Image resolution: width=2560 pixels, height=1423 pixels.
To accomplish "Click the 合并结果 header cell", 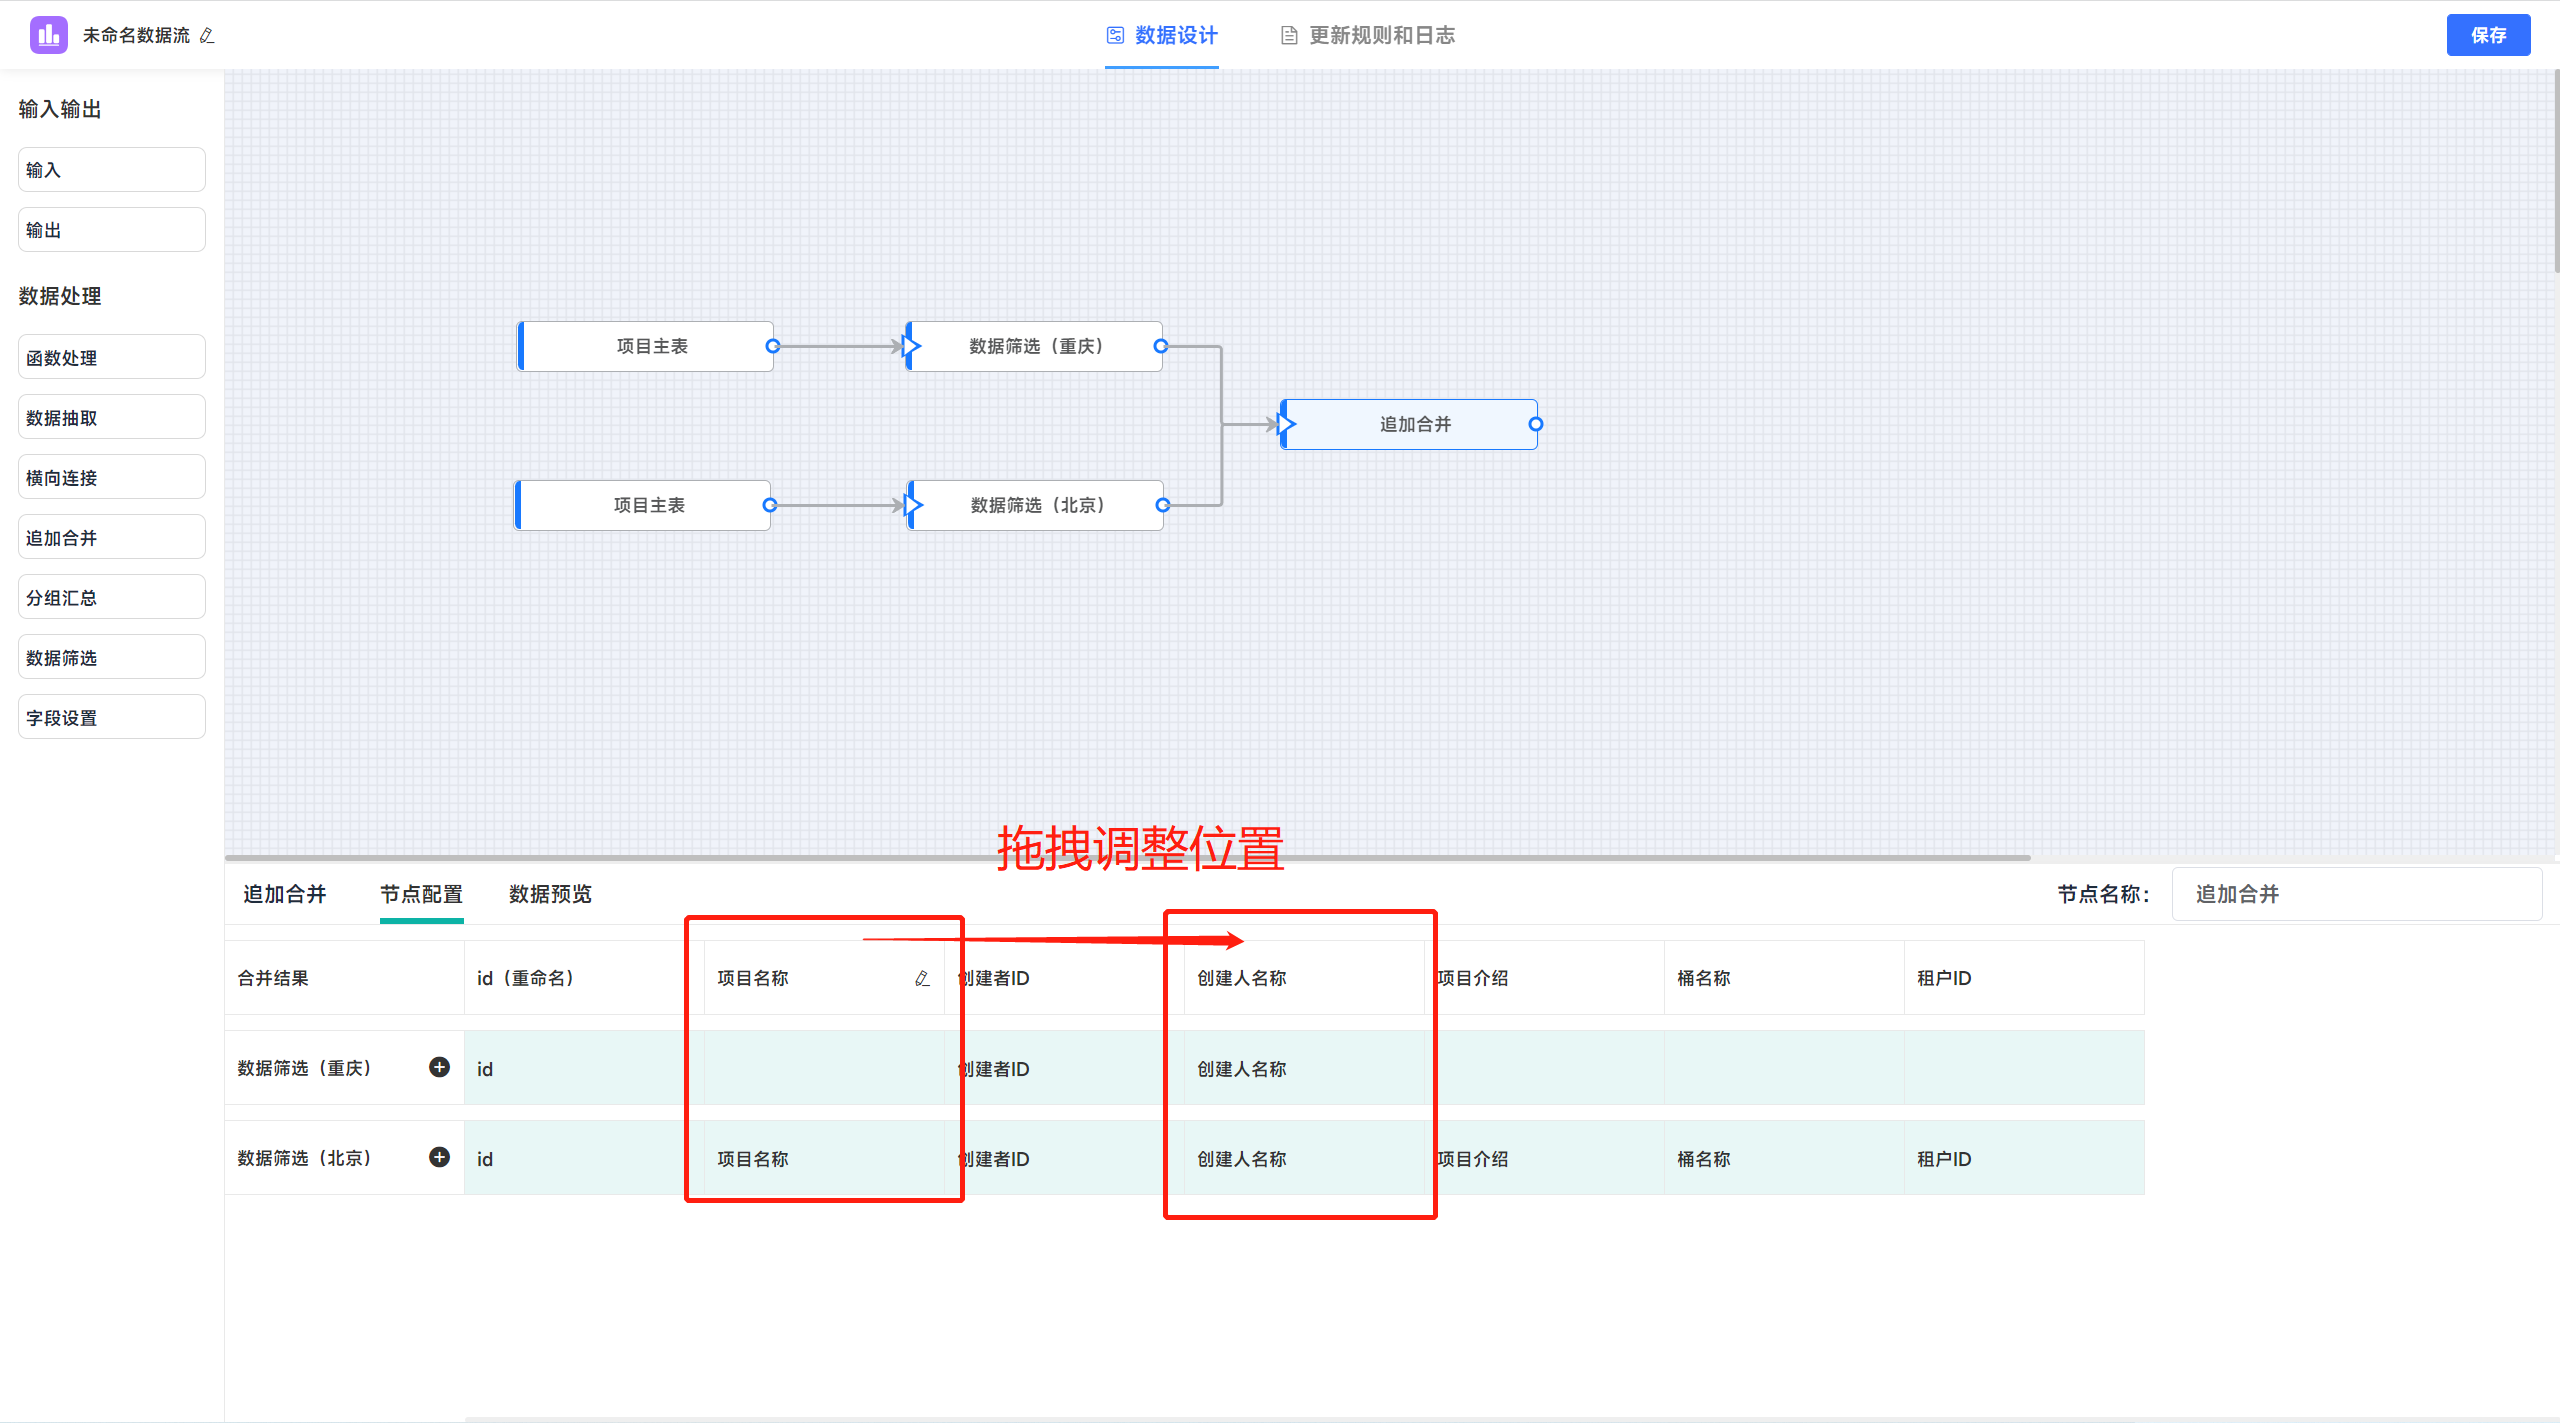I will 344,978.
